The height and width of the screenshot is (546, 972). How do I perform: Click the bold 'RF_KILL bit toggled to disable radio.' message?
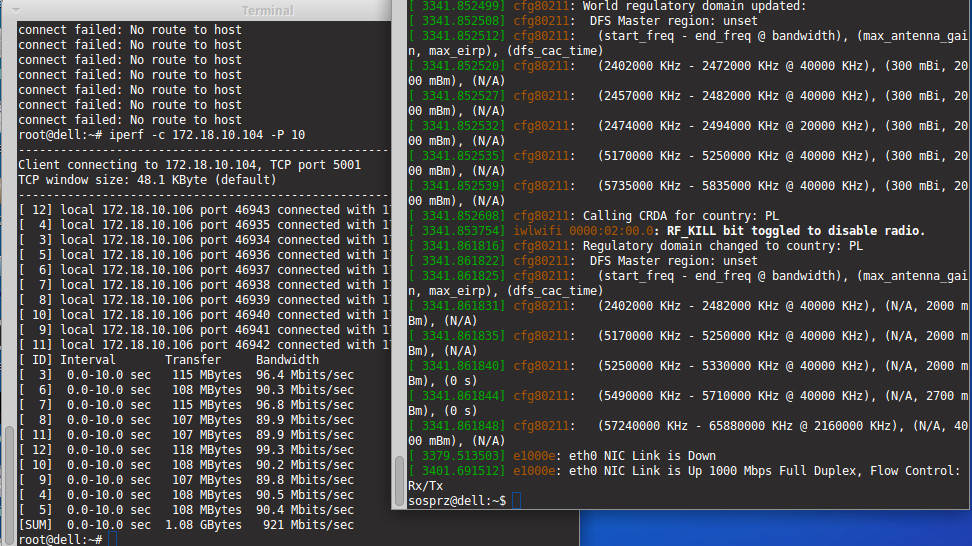point(795,231)
